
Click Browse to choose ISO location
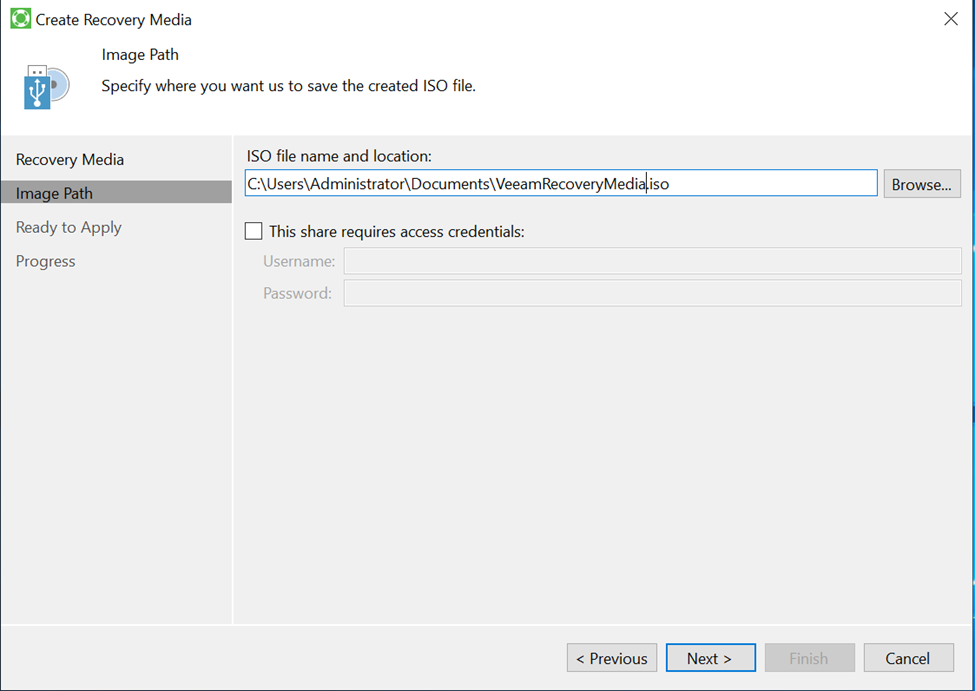pos(921,184)
